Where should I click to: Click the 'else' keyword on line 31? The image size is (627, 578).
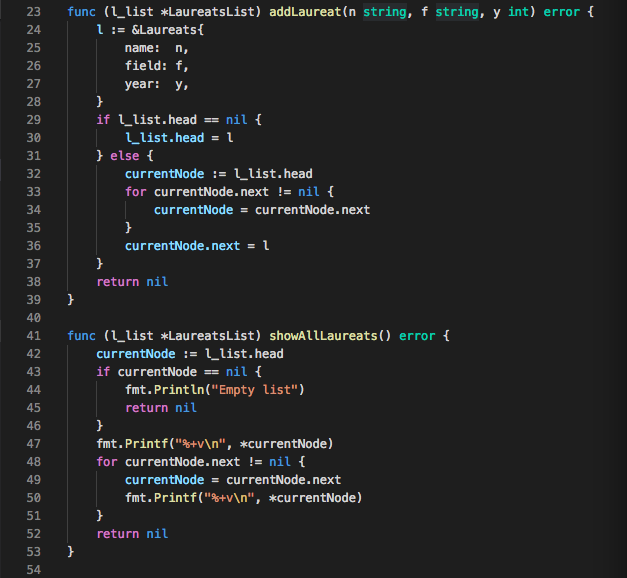point(124,156)
